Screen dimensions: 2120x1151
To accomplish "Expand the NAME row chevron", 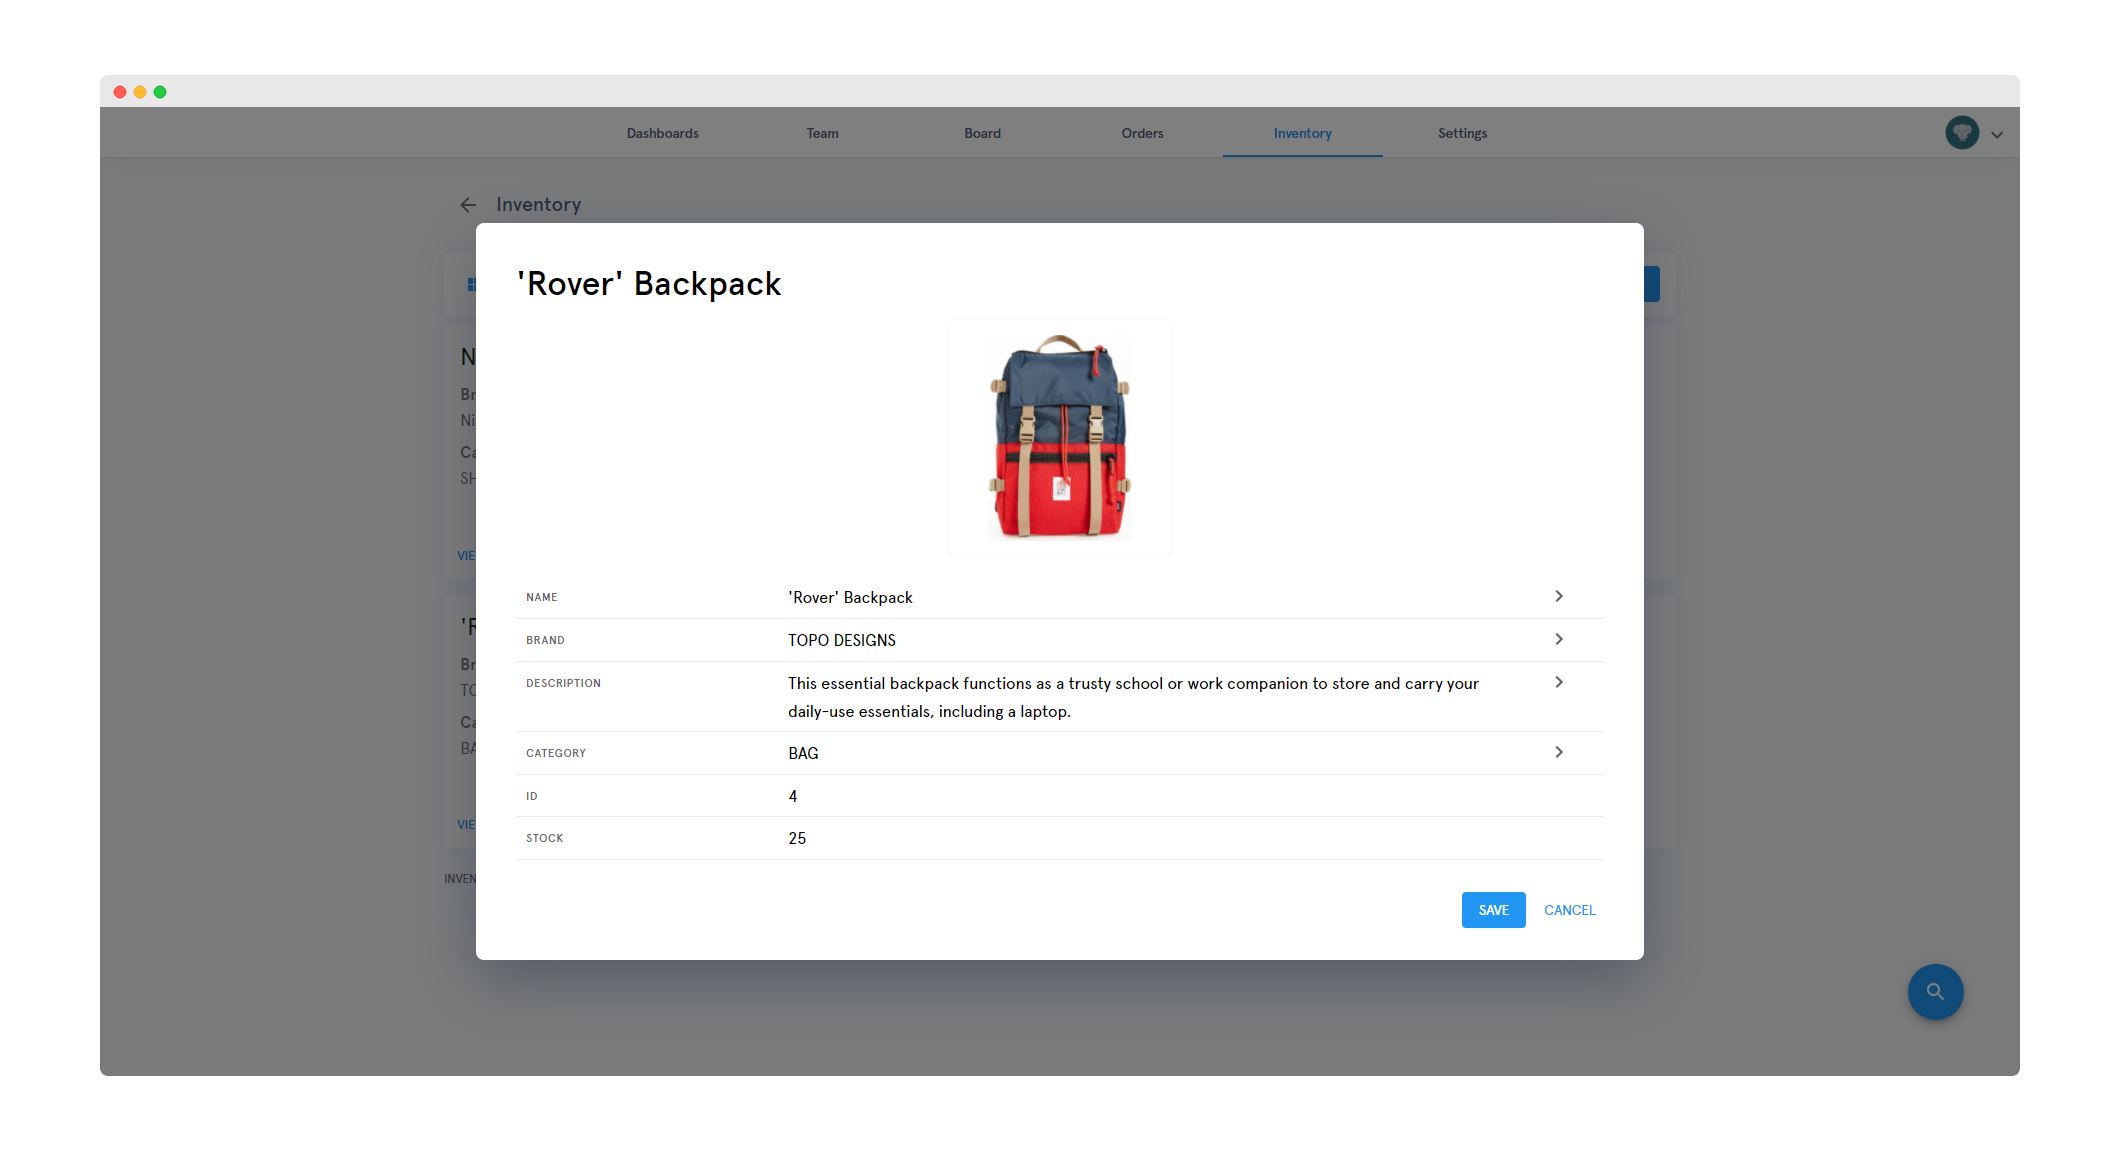I will [1558, 596].
